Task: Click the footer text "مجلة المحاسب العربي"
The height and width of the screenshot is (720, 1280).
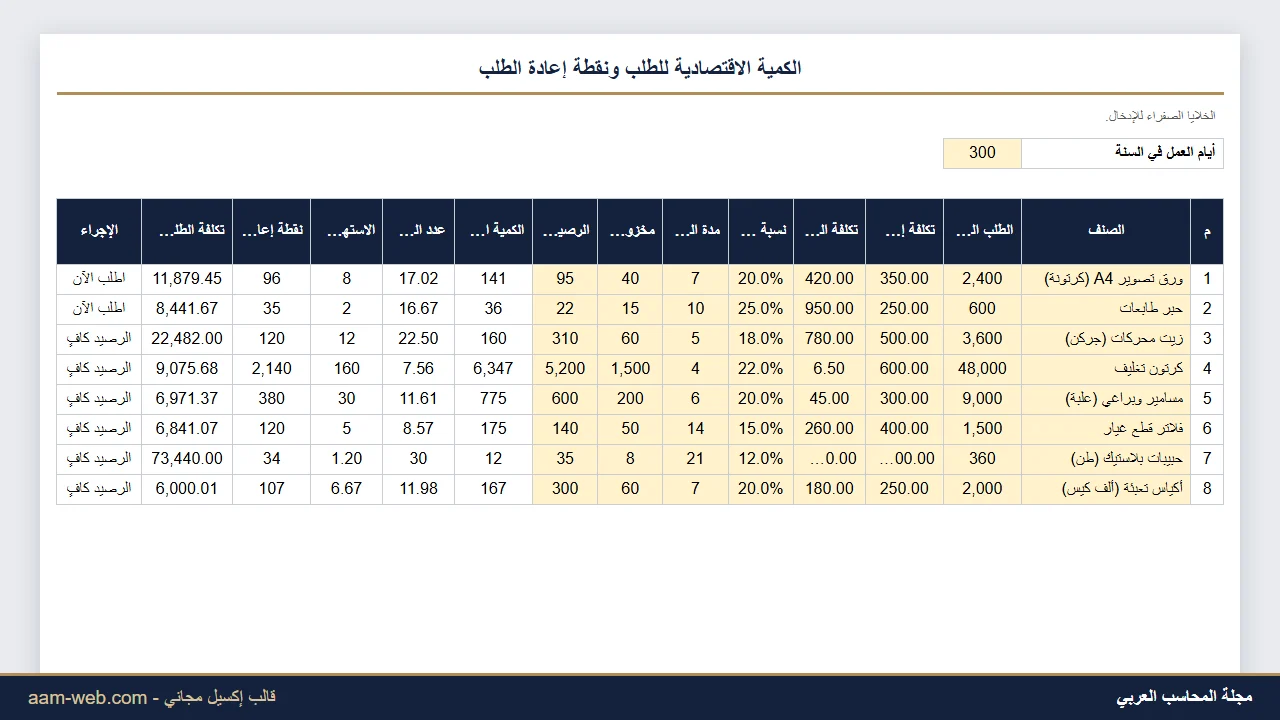Action: (x=1184, y=697)
